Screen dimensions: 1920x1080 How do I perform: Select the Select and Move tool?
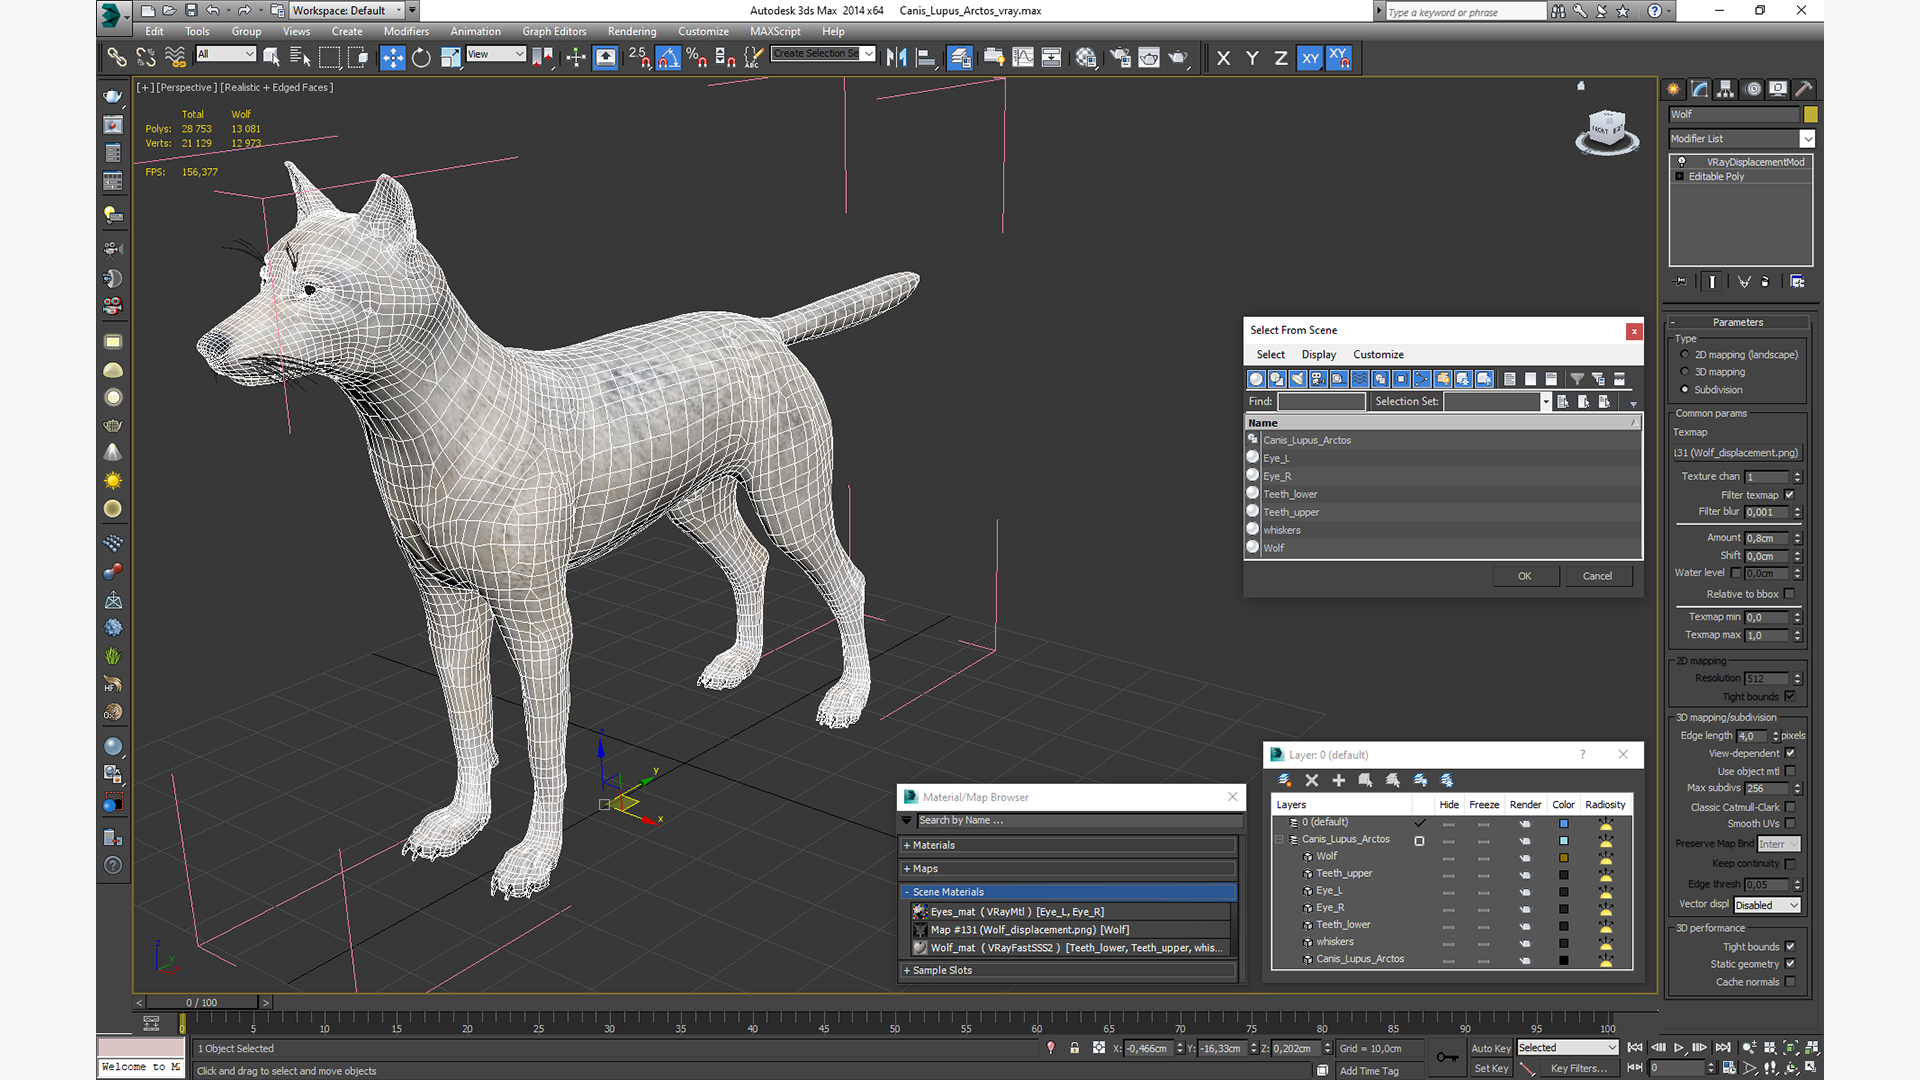[393, 58]
